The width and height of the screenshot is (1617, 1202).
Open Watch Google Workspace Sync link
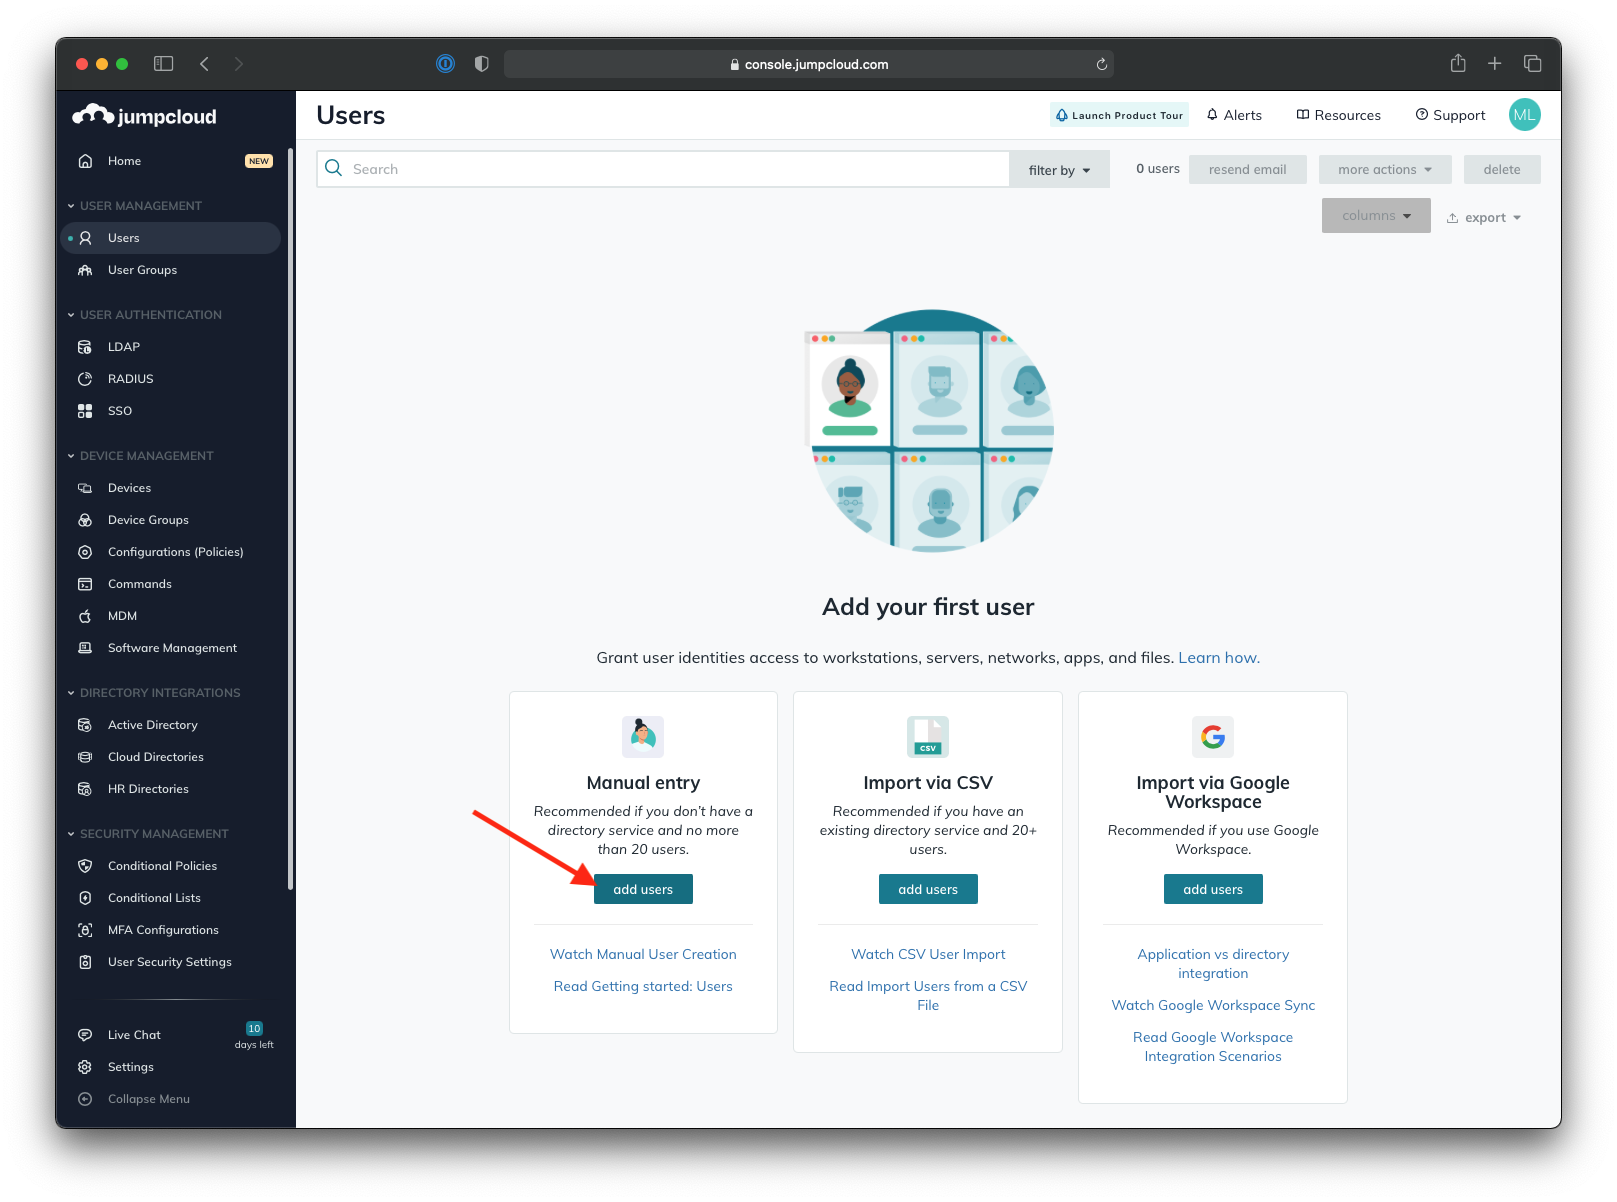[x=1213, y=1006]
